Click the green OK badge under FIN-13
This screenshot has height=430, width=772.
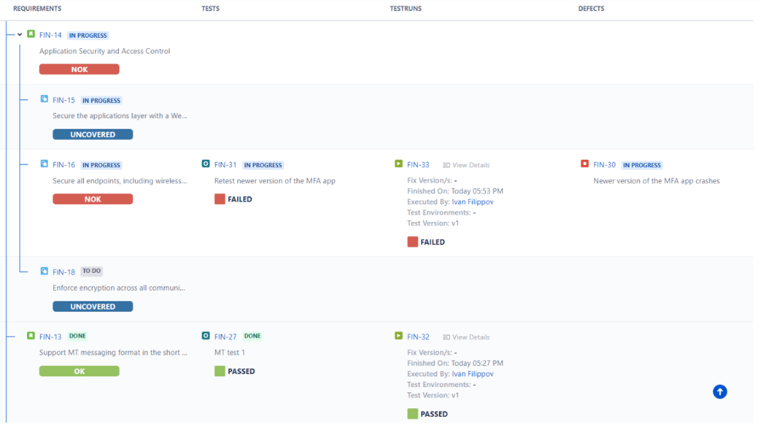tap(79, 371)
